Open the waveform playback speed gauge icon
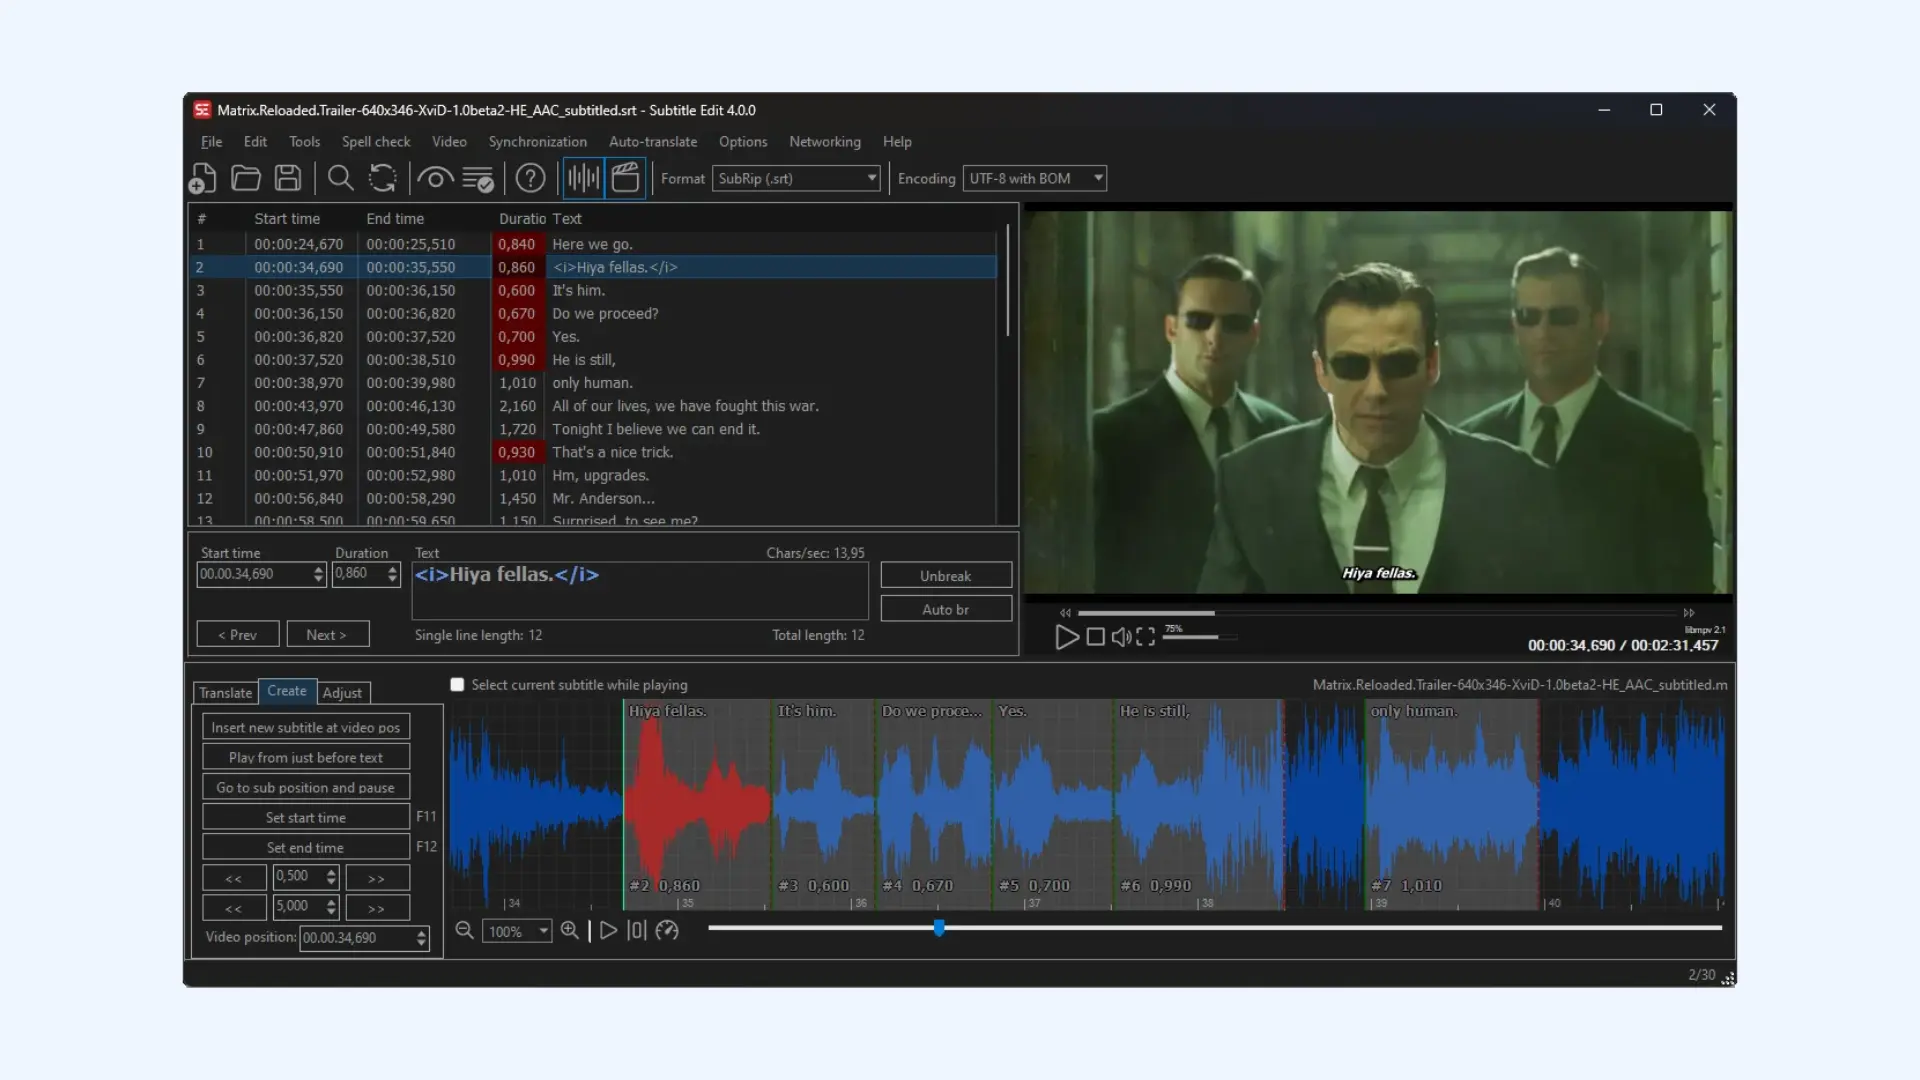The image size is (1920, 1080). [x=667, y=930]
